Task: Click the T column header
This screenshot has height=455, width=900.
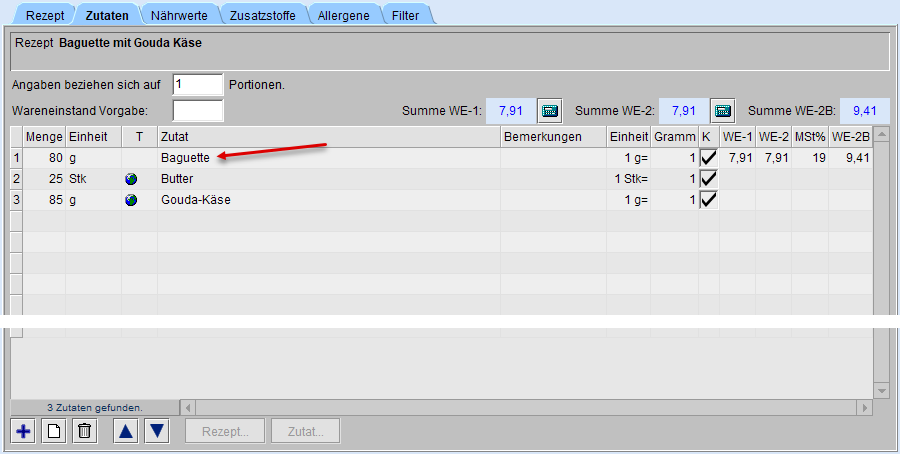Action: 139,137
